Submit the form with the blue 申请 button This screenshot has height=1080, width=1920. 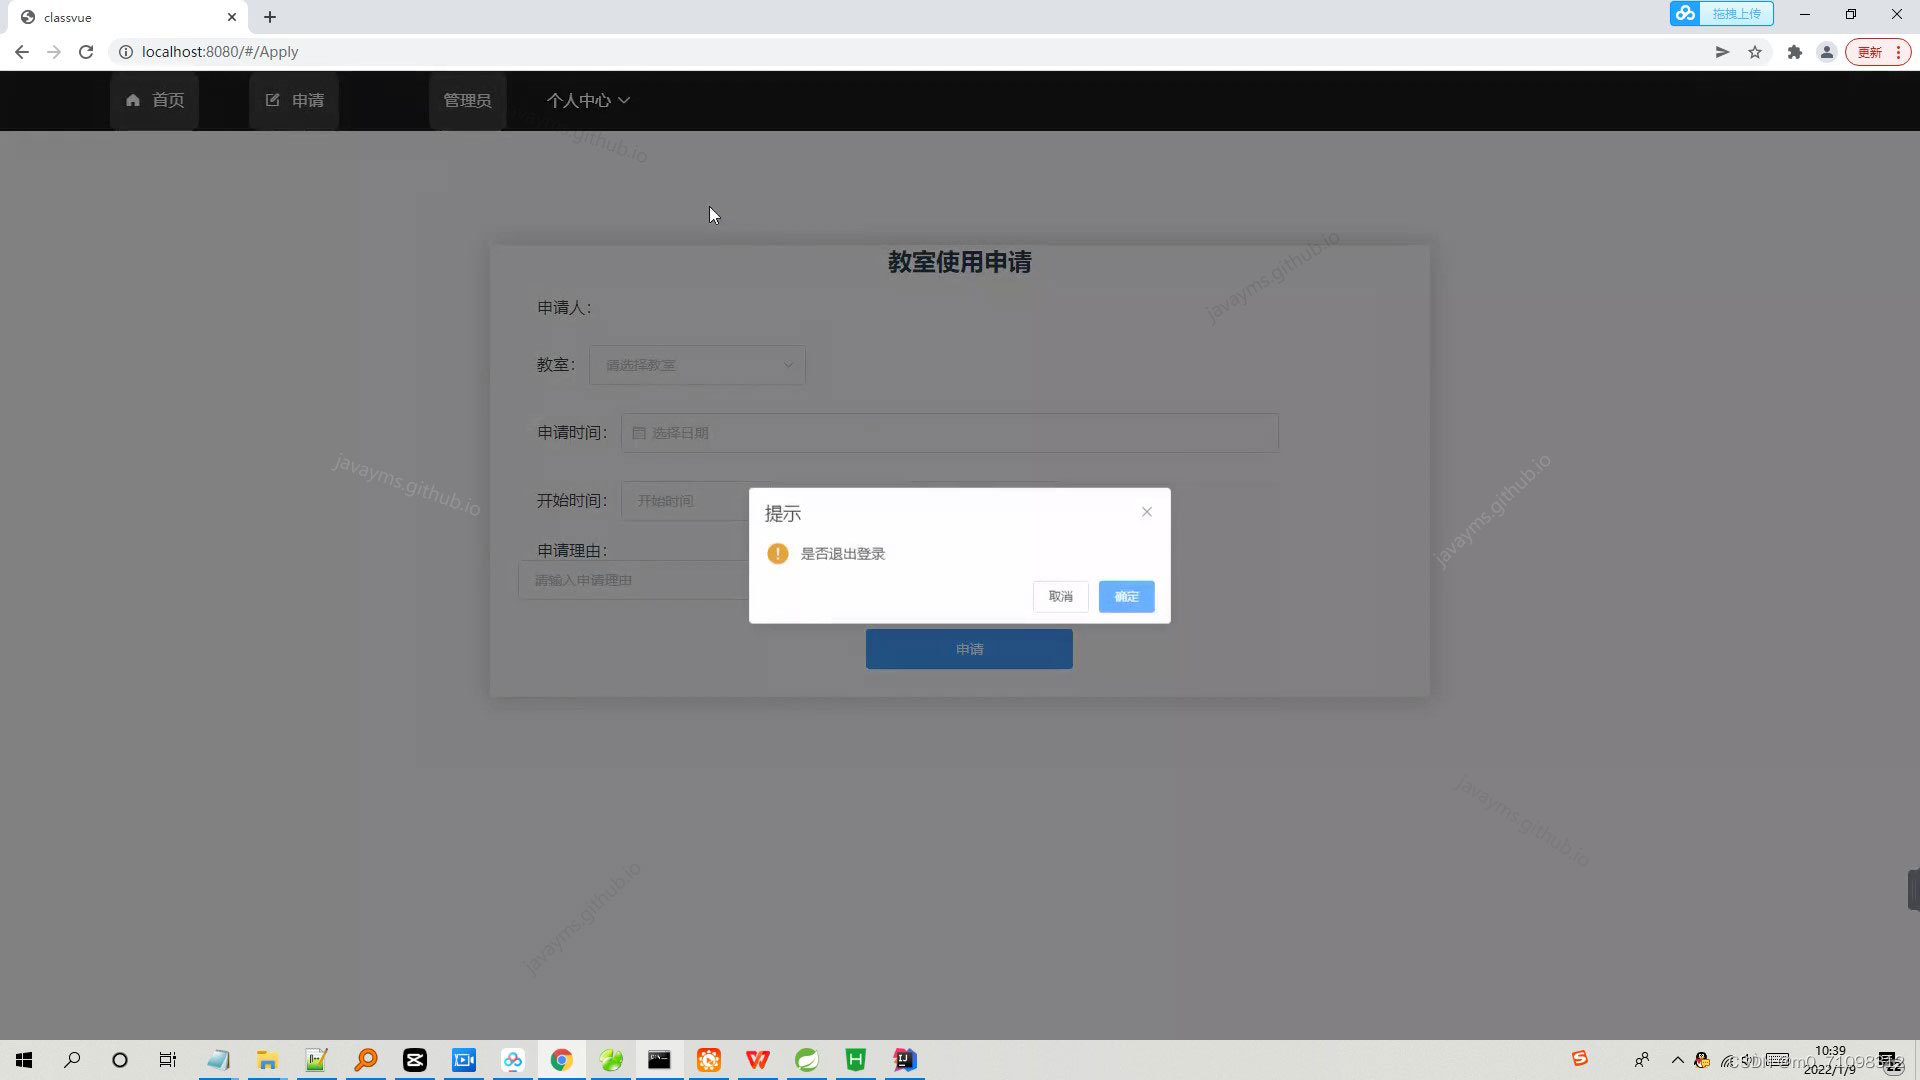coord(969,649)
